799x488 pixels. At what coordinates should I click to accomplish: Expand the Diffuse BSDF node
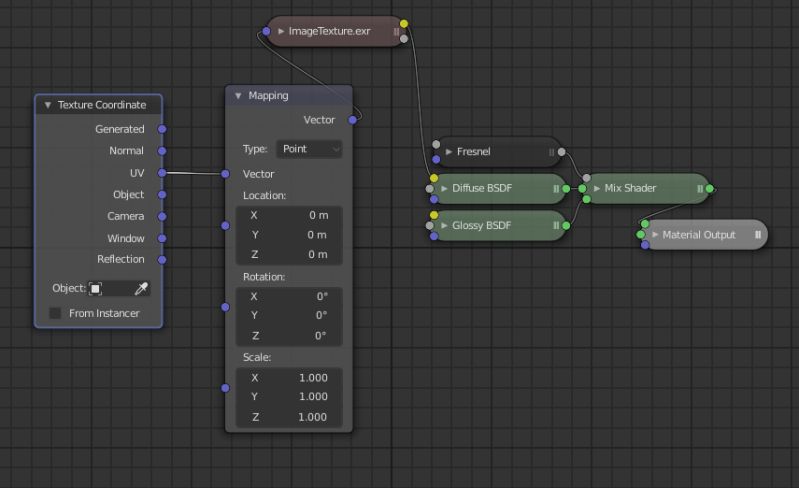444,188
